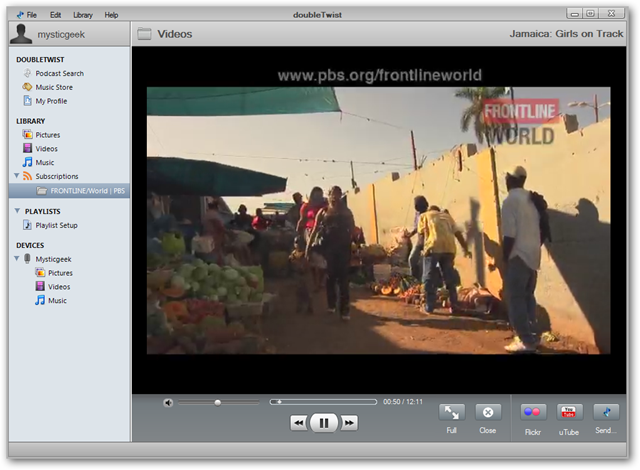Upload the video to YouTube
This screenshot has width=640, height=470.
pyautogui.click(x=569, y=413)
